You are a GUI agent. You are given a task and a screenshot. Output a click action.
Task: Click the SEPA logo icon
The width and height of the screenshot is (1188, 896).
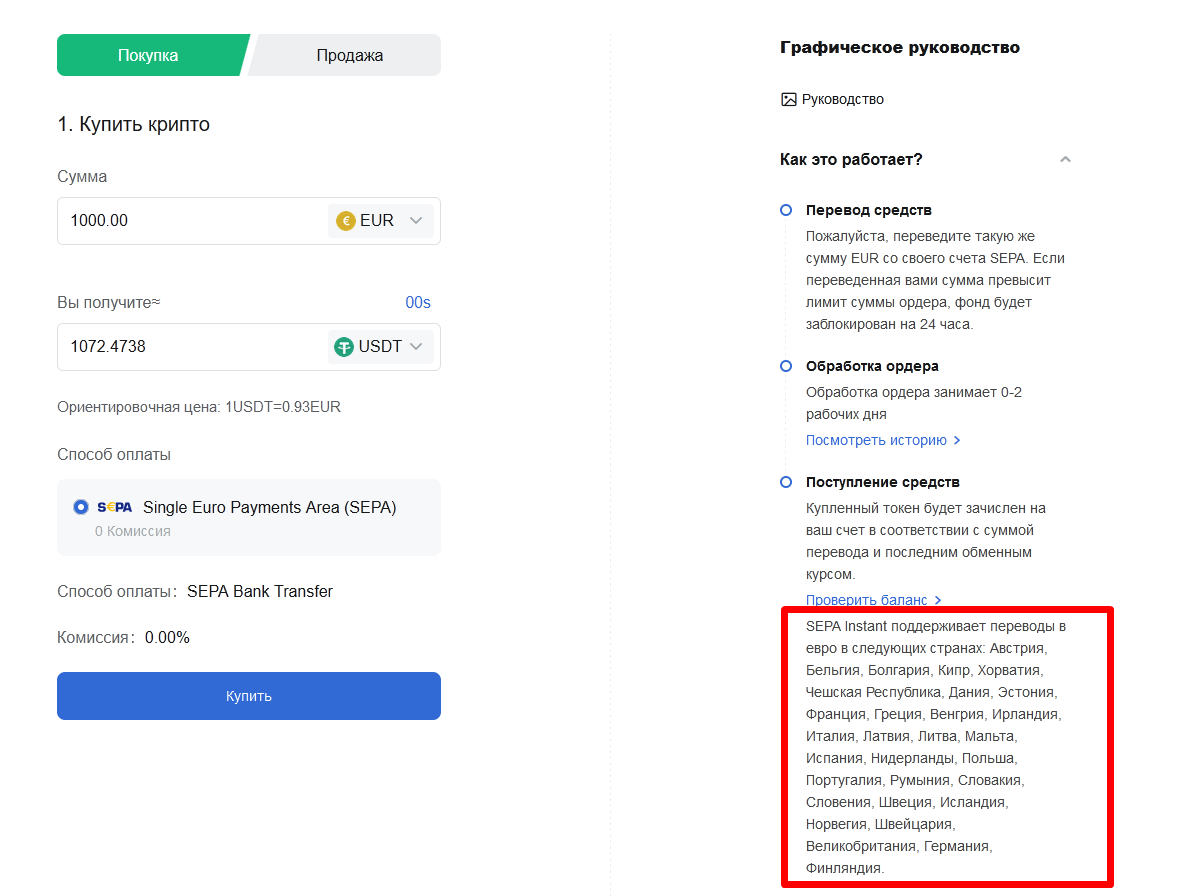114,507
